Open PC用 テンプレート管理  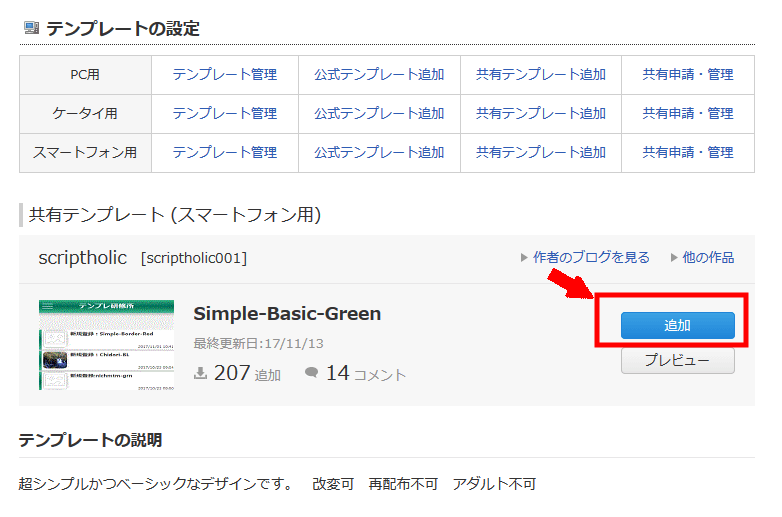(x=225, y=75)
